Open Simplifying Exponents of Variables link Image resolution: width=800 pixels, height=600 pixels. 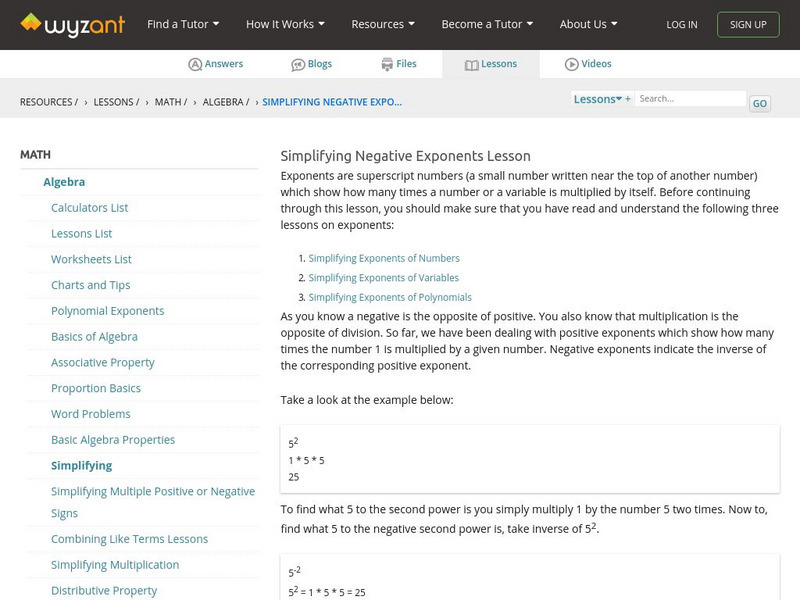[384, 278]
